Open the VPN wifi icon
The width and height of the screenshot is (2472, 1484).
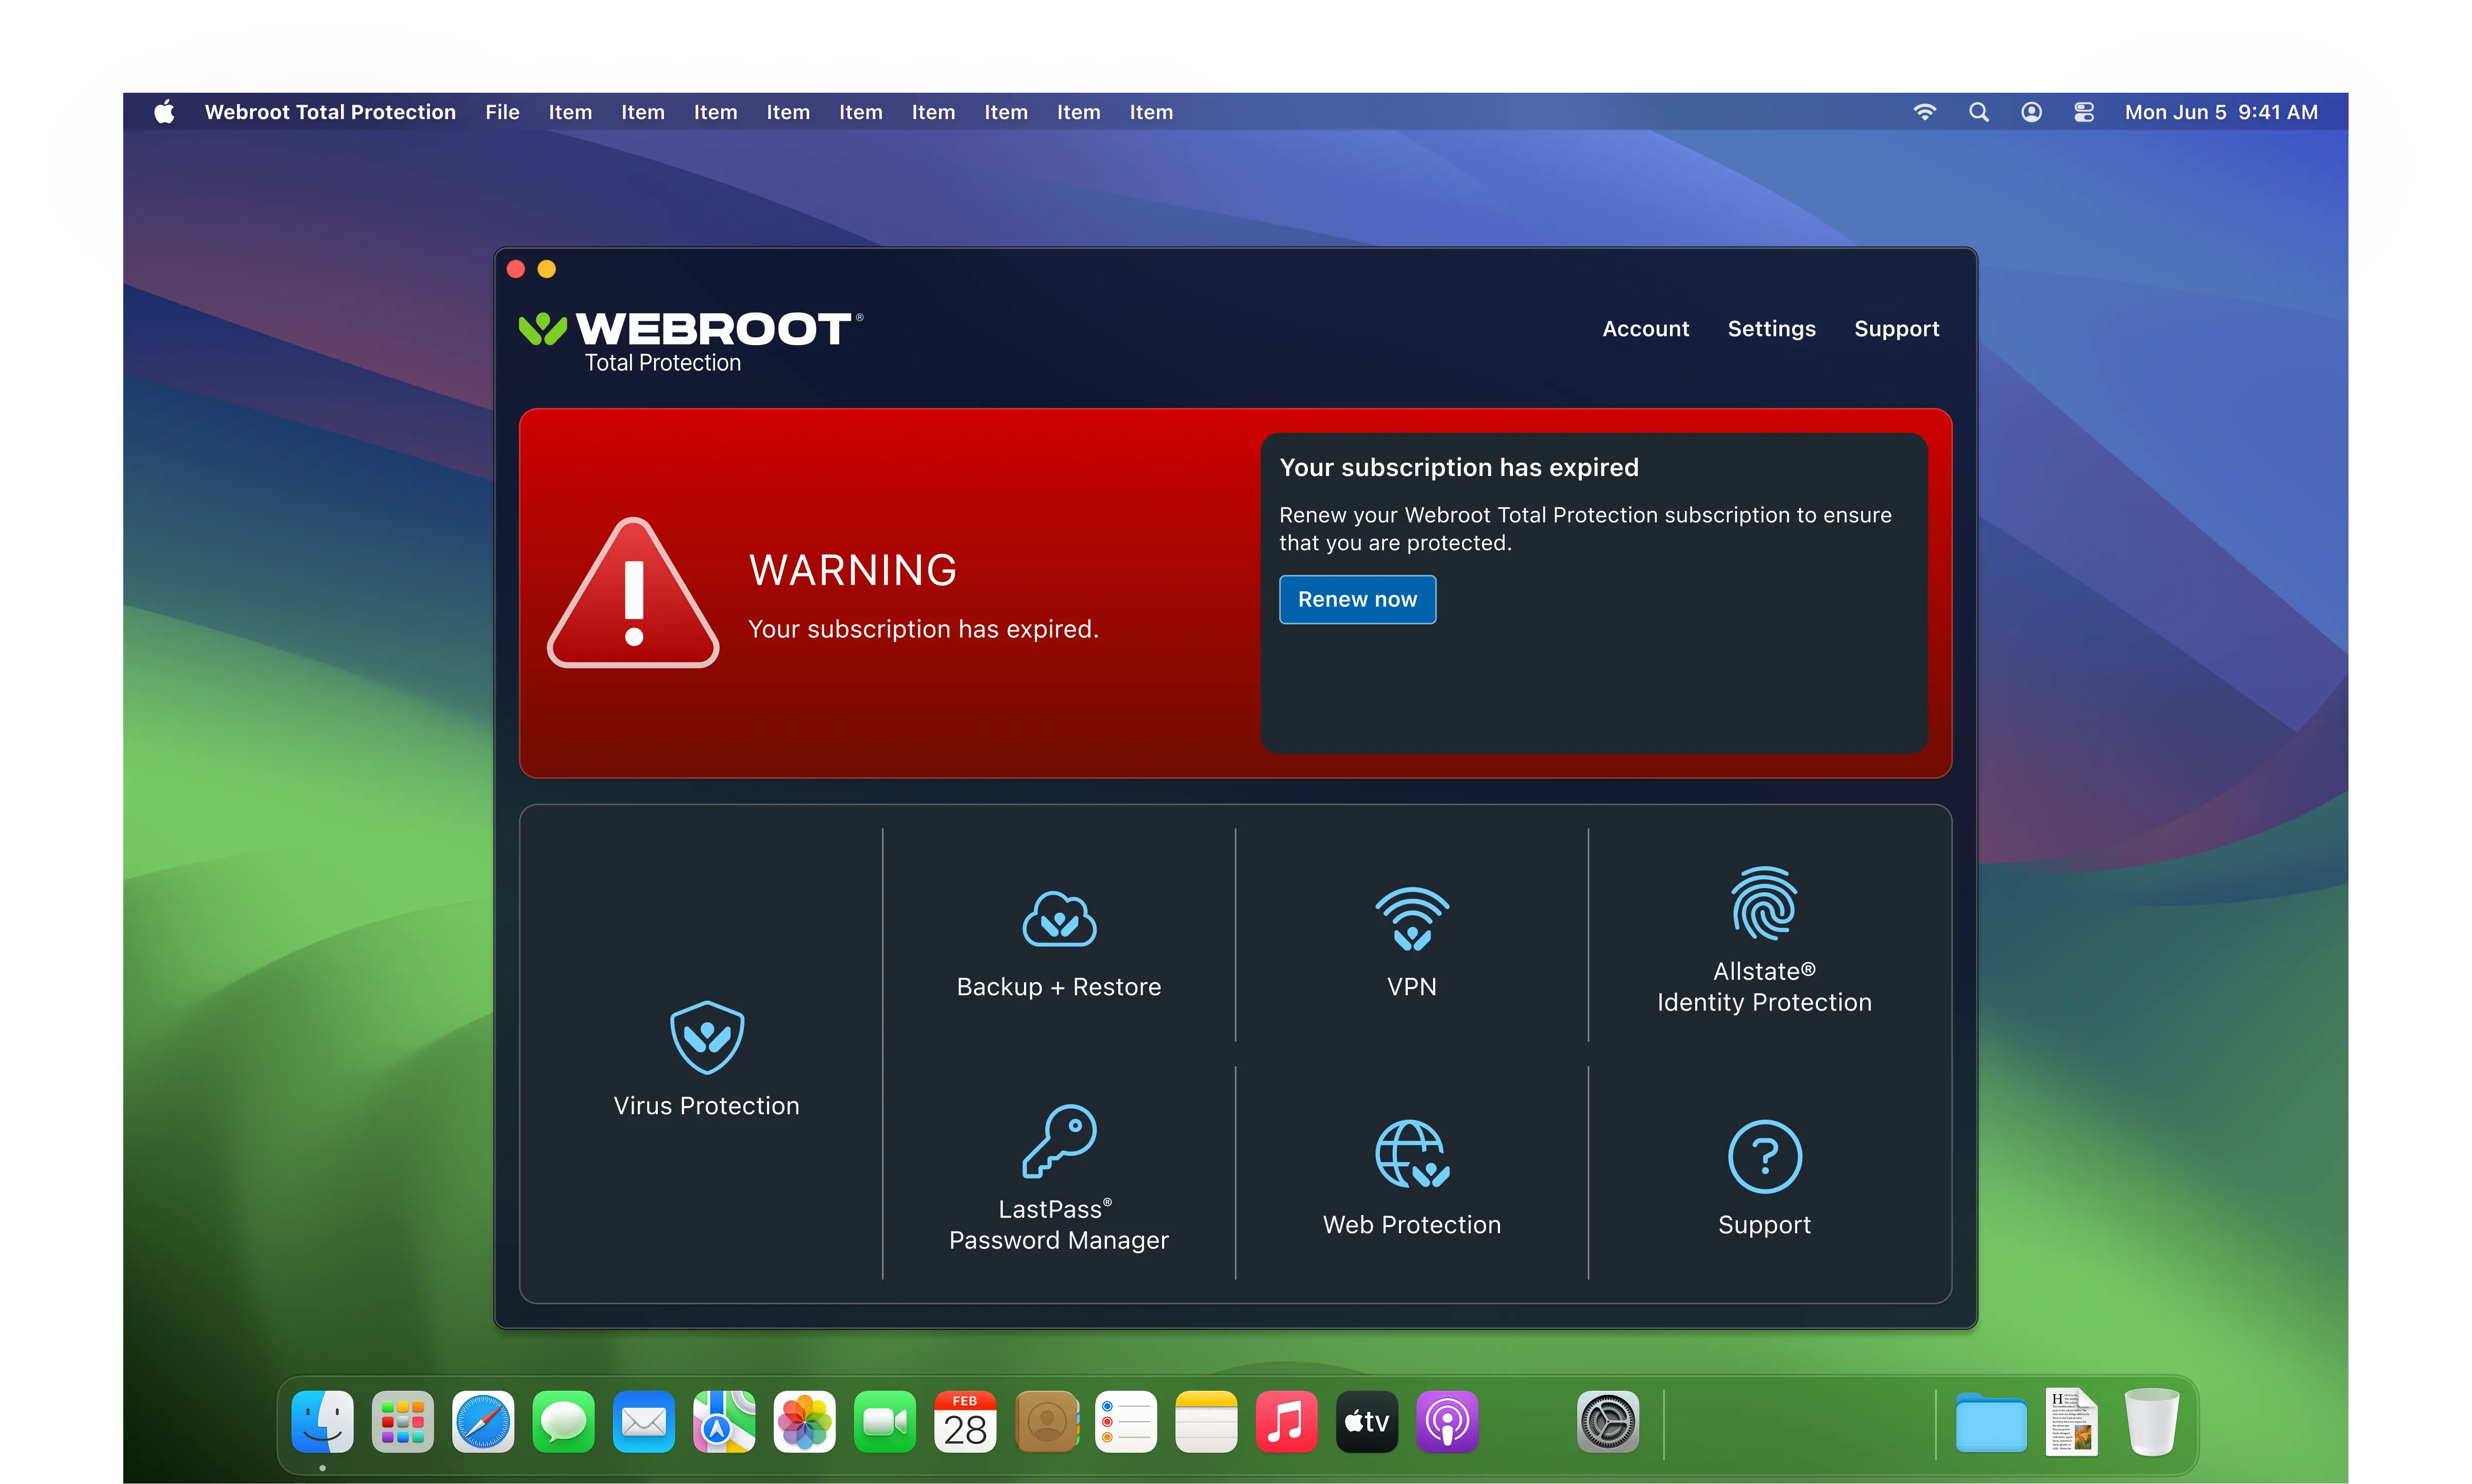pos(1411,918)
